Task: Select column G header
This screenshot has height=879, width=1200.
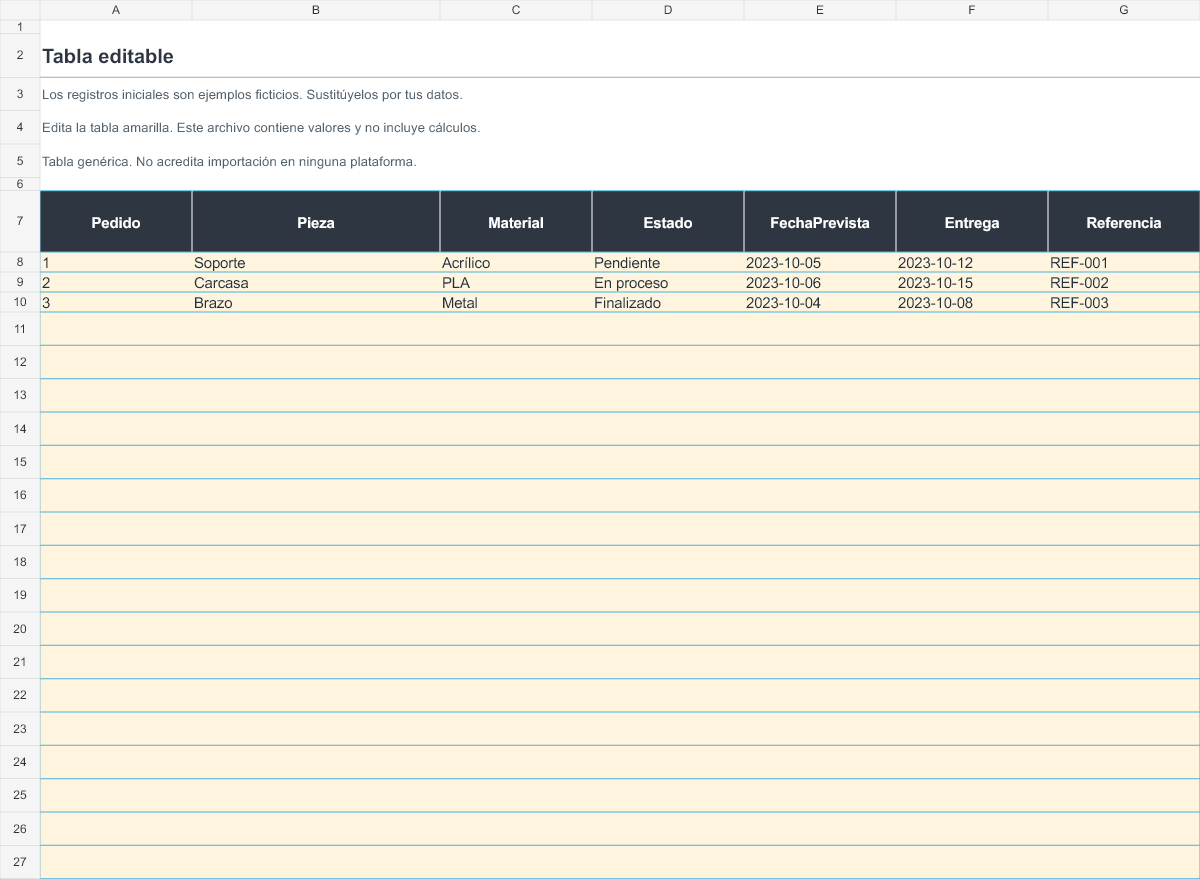Action: 1124,10
